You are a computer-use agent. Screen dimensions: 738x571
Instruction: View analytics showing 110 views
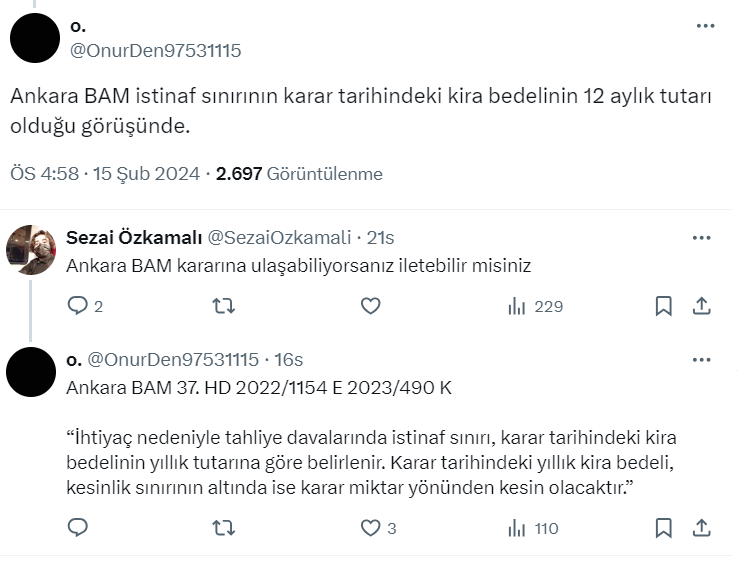(516, 527)
